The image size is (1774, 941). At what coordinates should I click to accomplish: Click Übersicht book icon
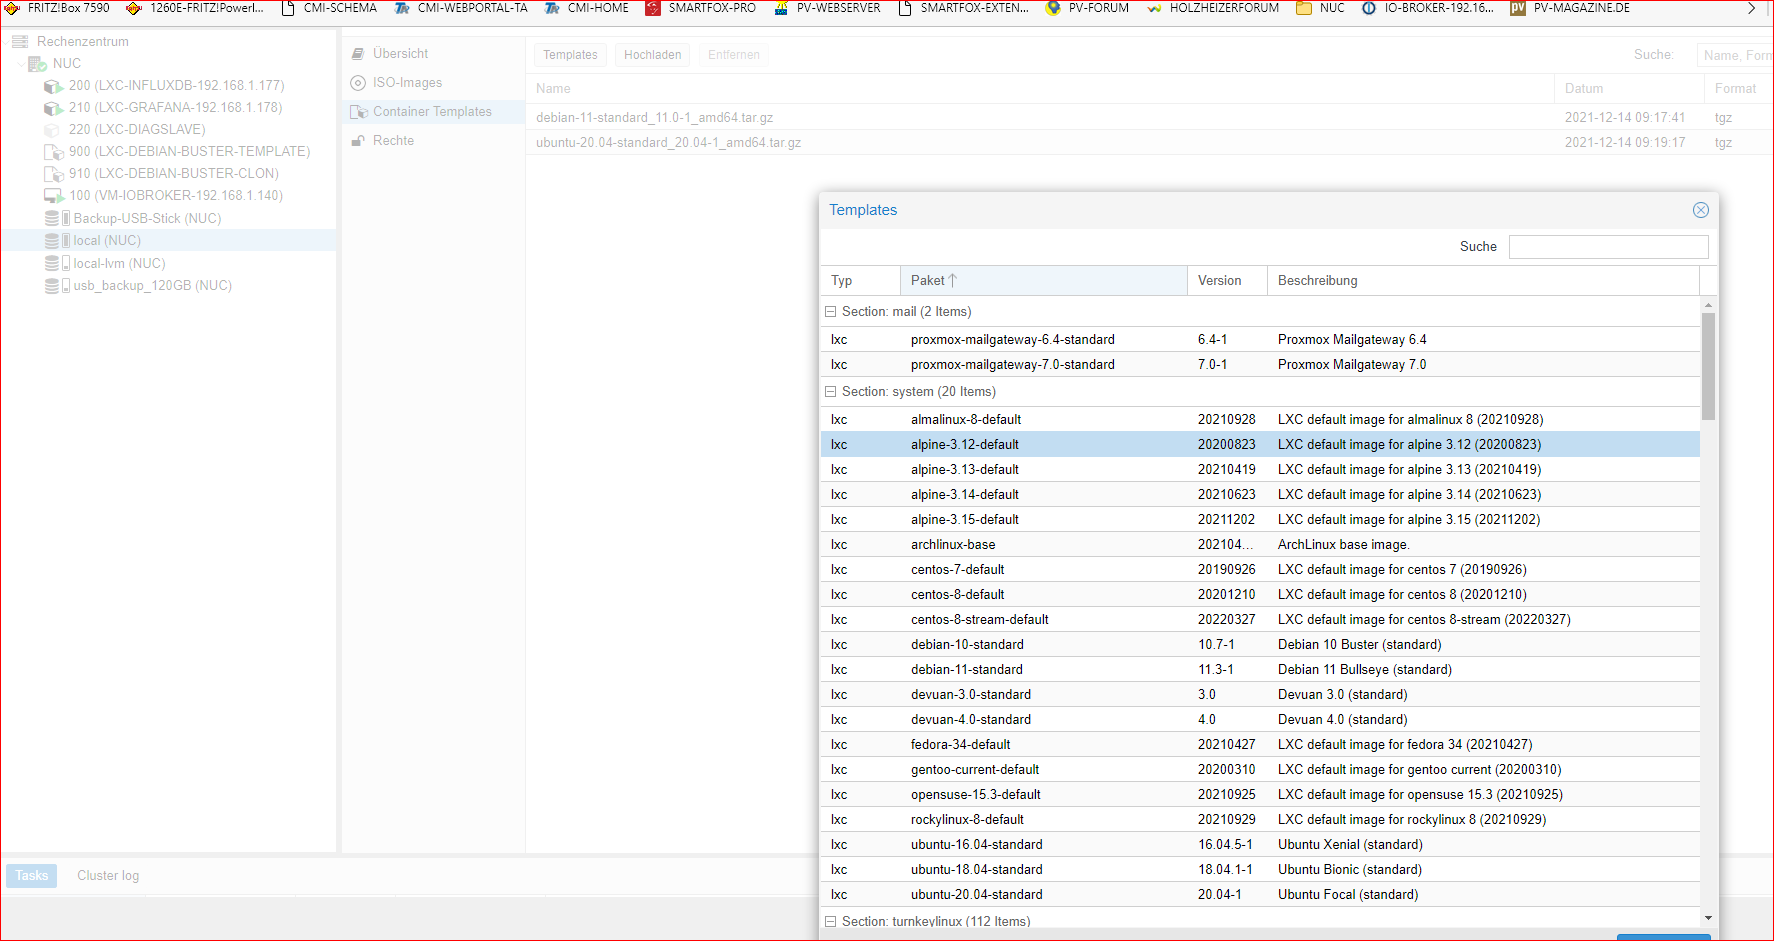[x=358, y=54]
